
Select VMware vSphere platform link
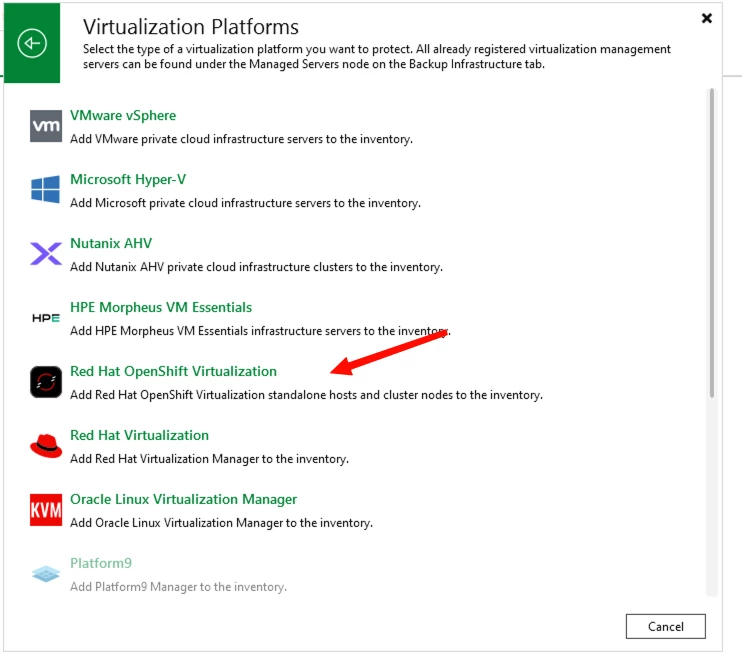point(123,115)
